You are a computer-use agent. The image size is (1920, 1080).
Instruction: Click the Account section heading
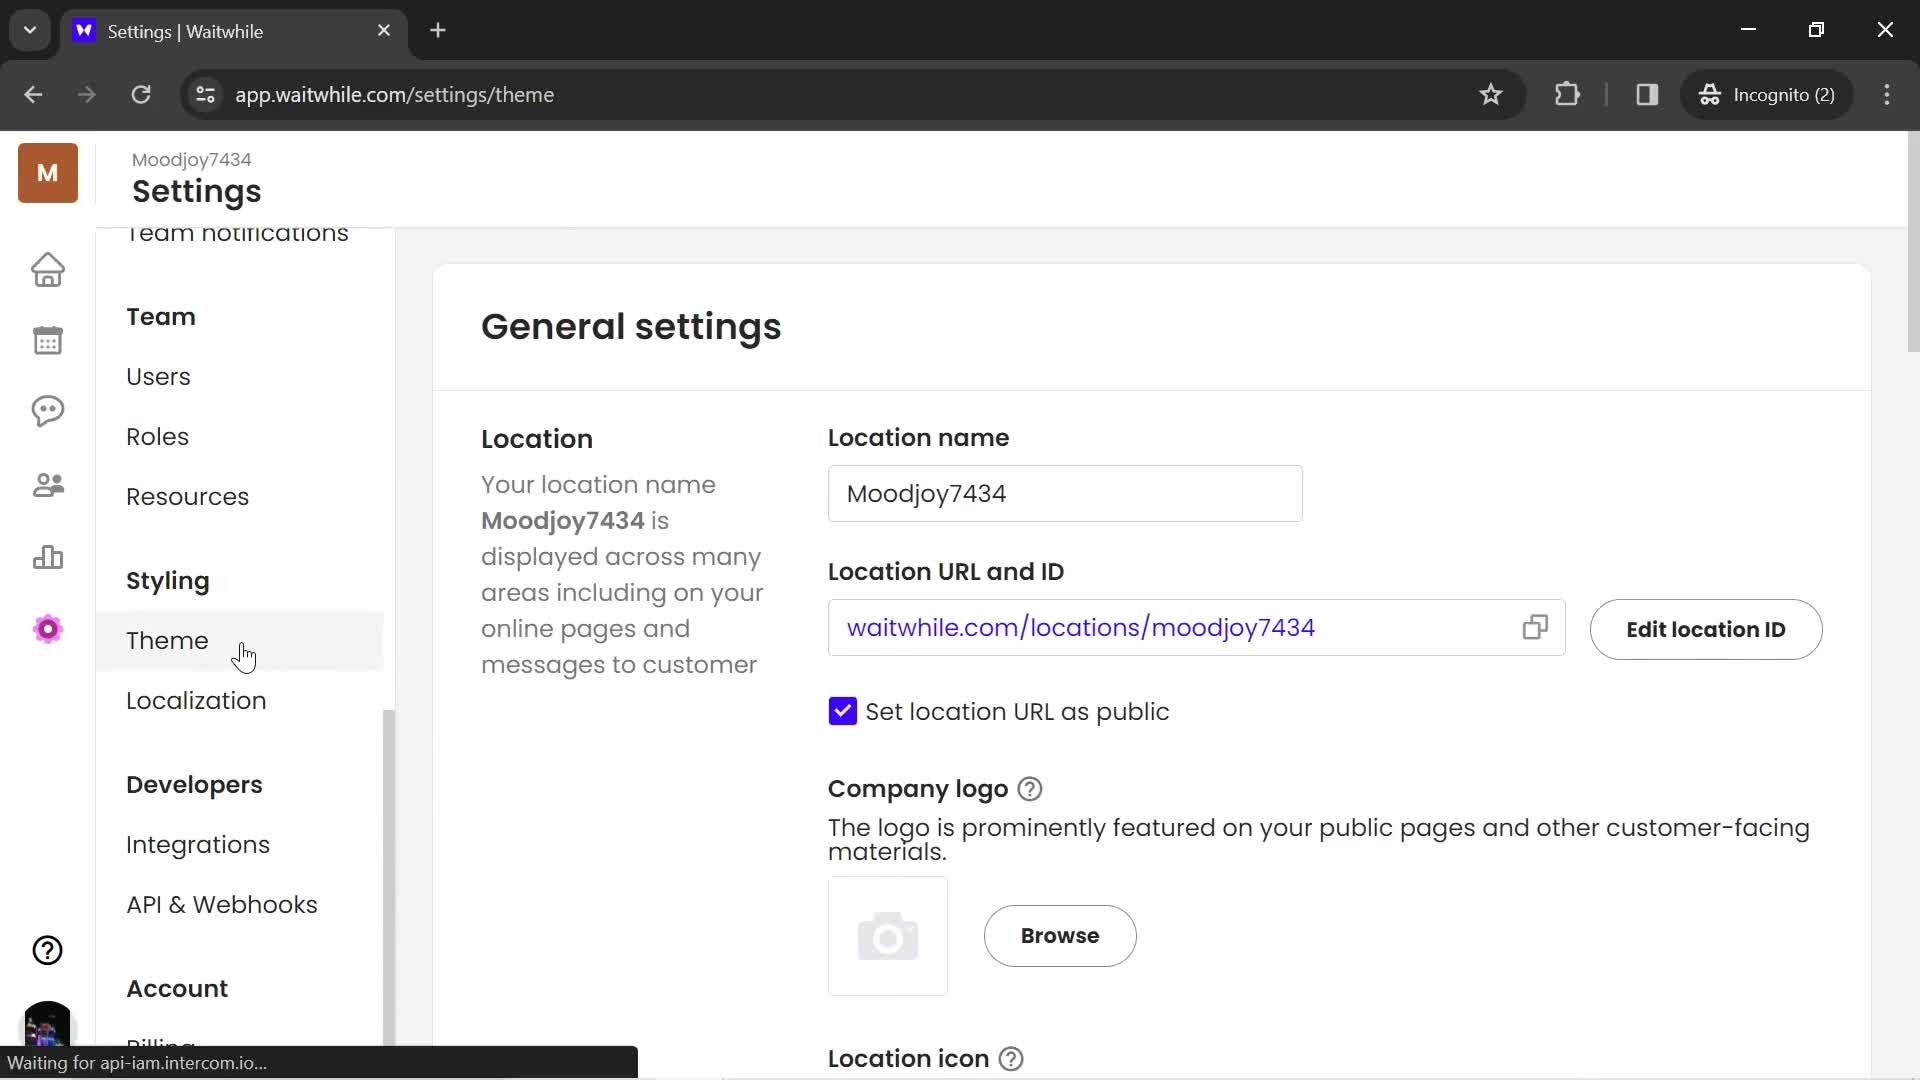[177, 989]
